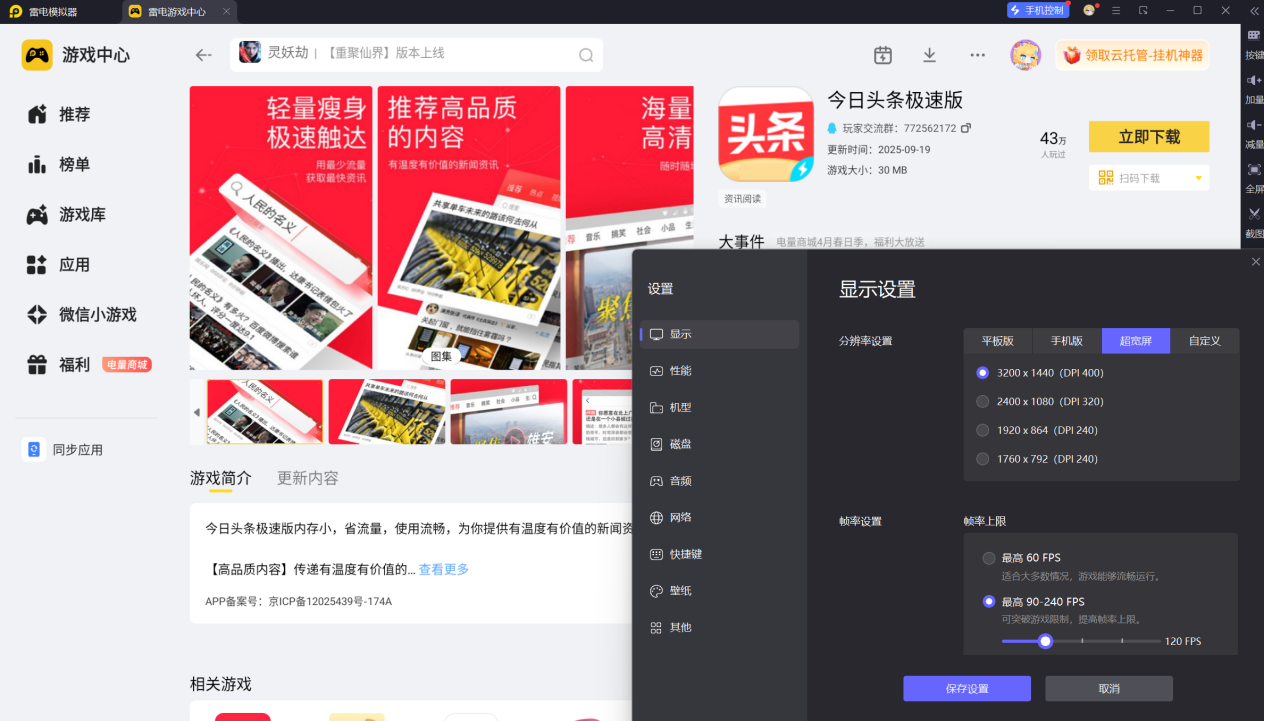Open the download manager arrow icon
This screenshot has width=1264, height=721.
tap(930, 55)
